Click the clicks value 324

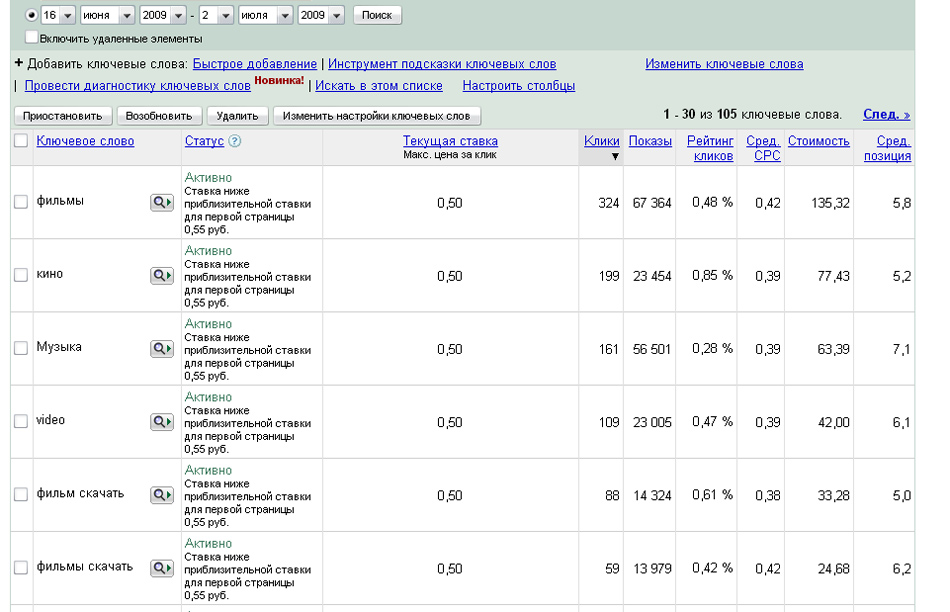point(608,203)
